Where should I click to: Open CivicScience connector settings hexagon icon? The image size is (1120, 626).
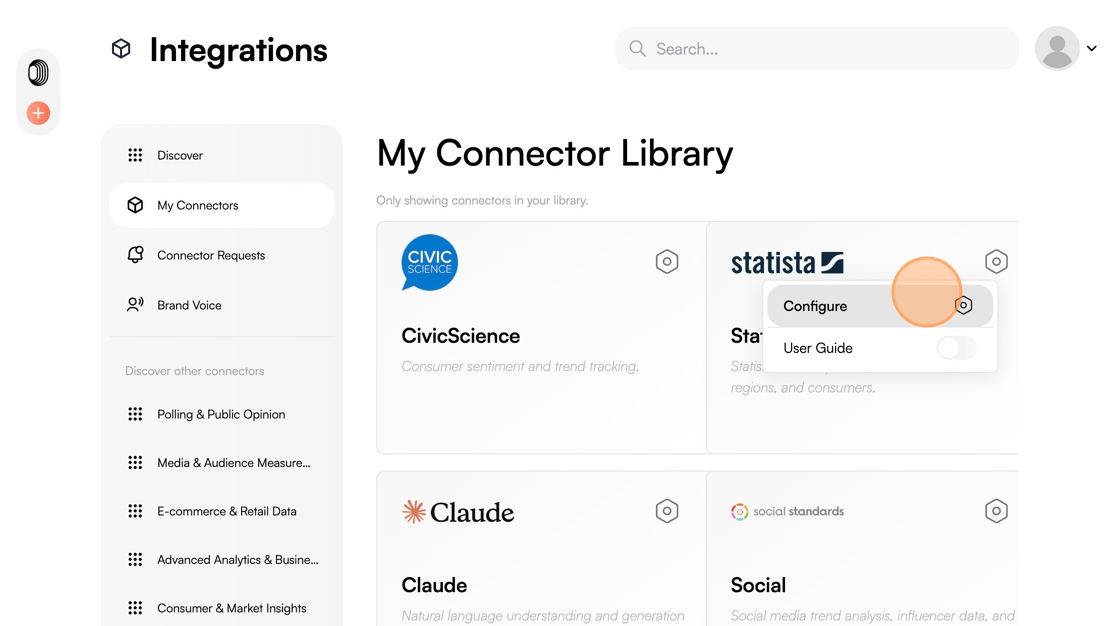pyautogui.click(x=666, y=262)
